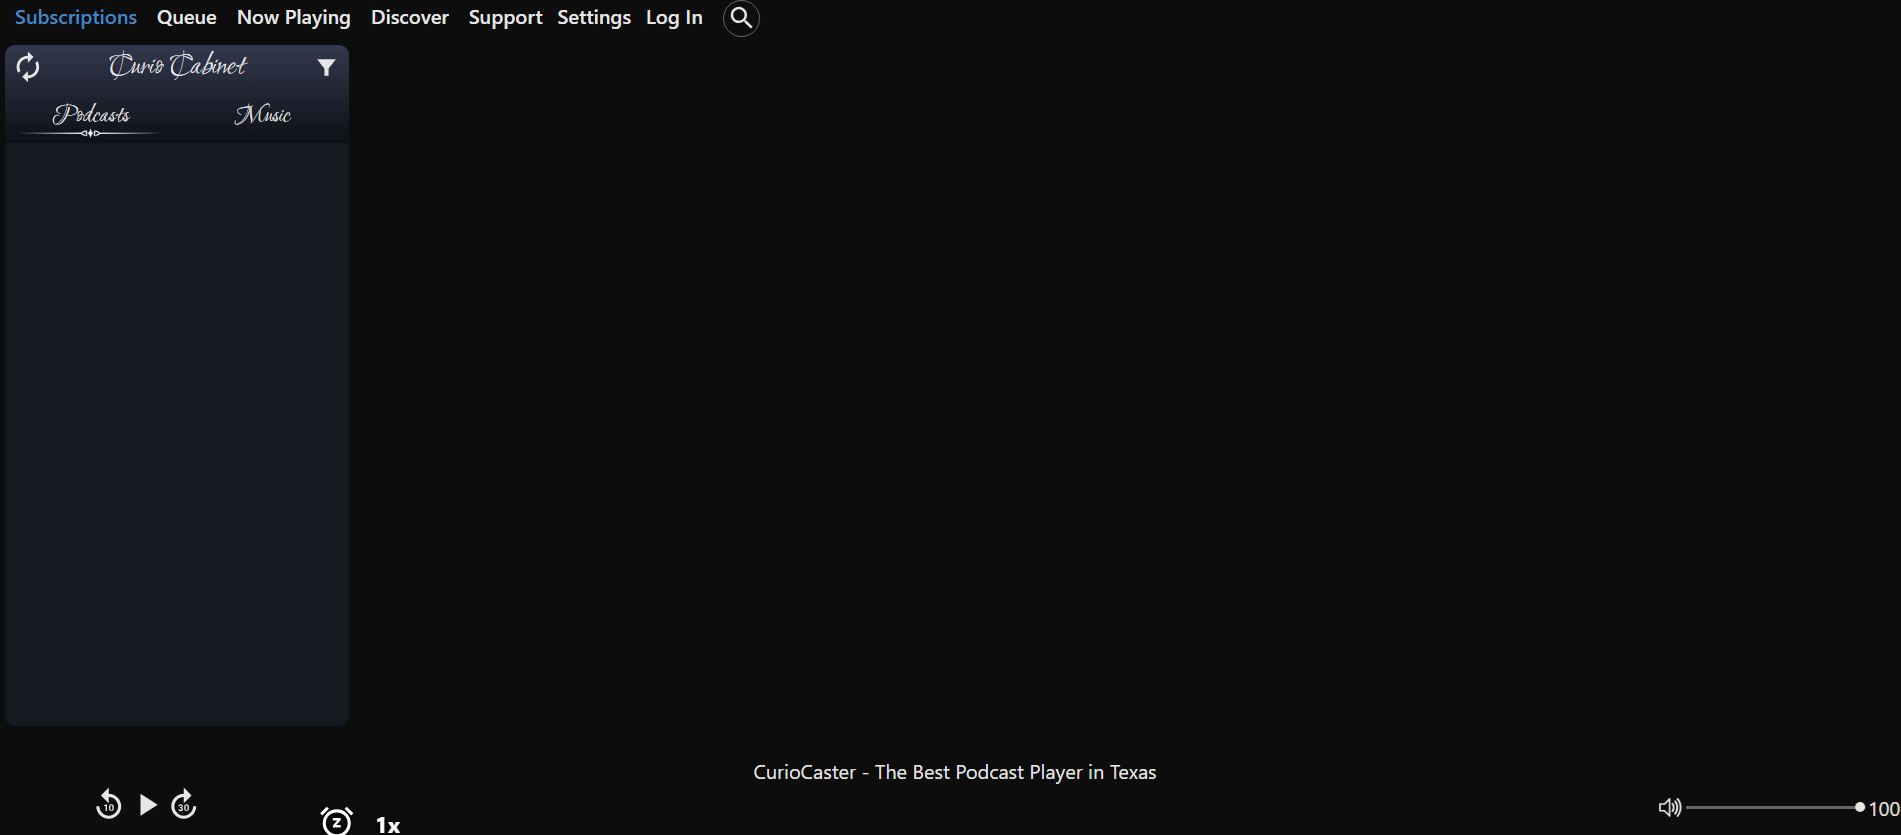Switch to the Podcasts tab
The width and height of the screenshot is (1901, 835).
[x=91, y=115]
